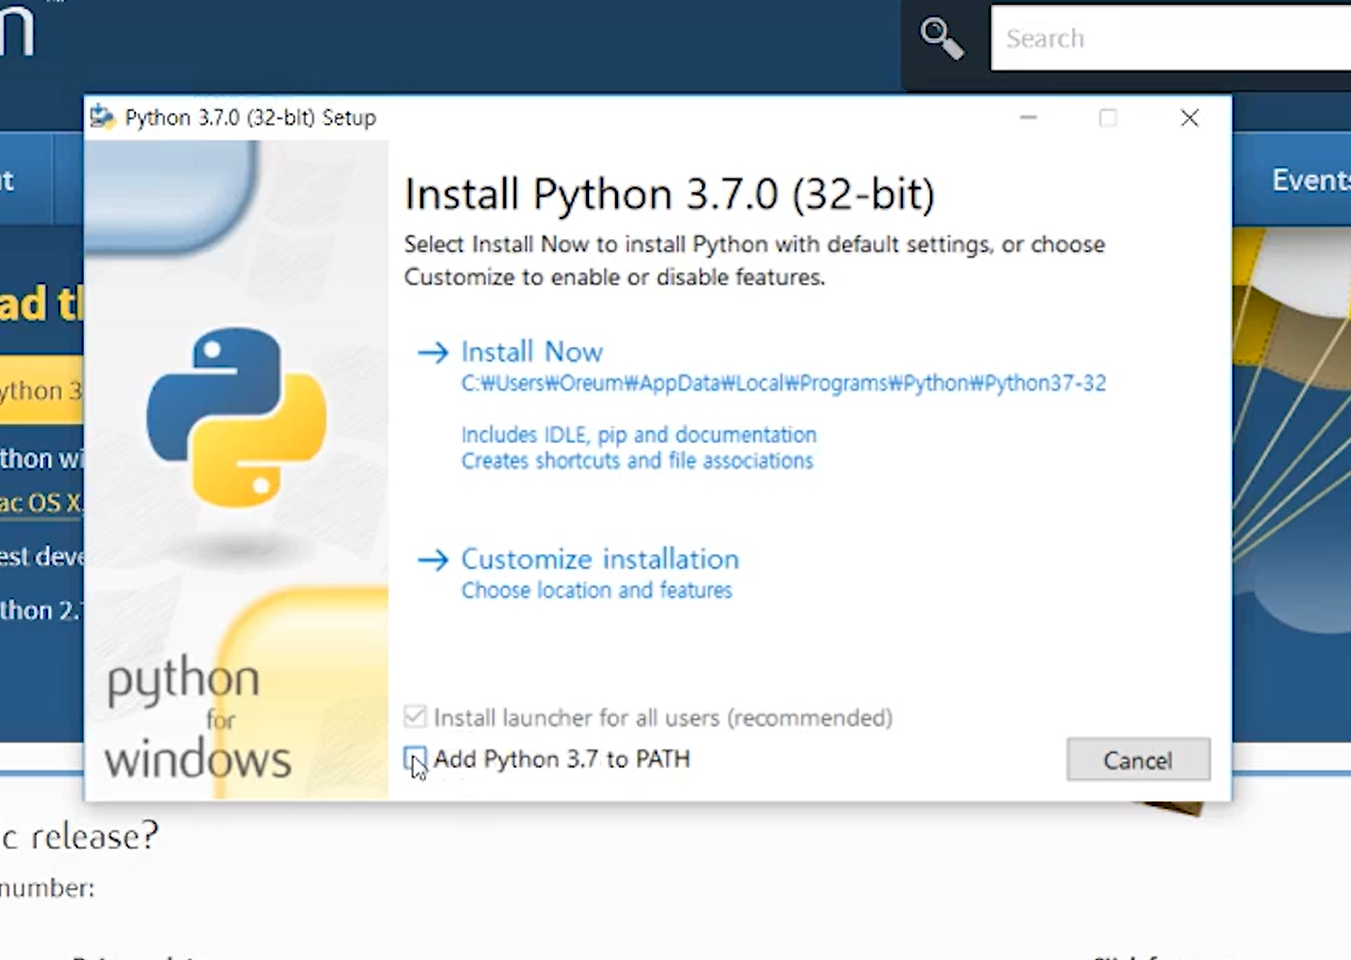
Task: Choose Customize installation option
Action: tap(600, 559)
